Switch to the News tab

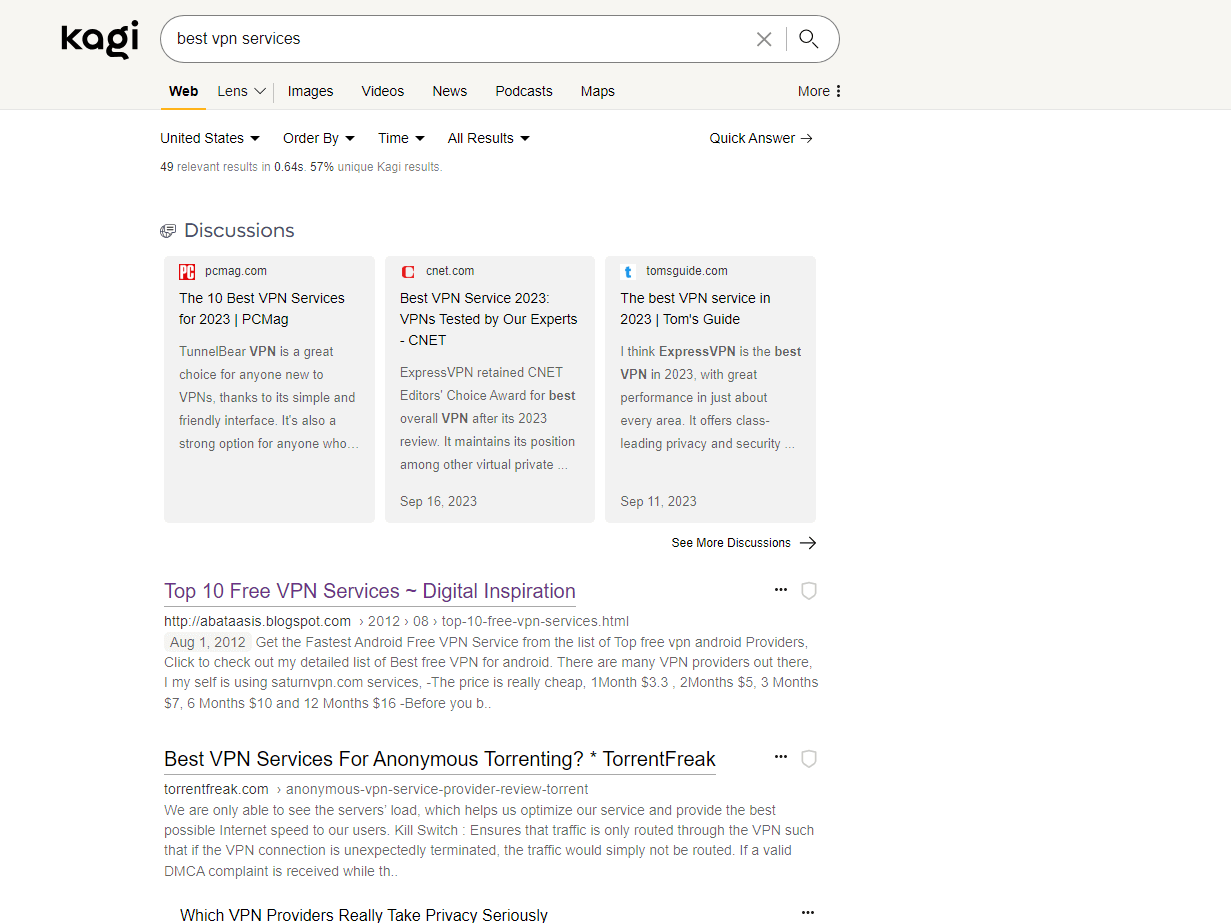(x=450, y=91)
